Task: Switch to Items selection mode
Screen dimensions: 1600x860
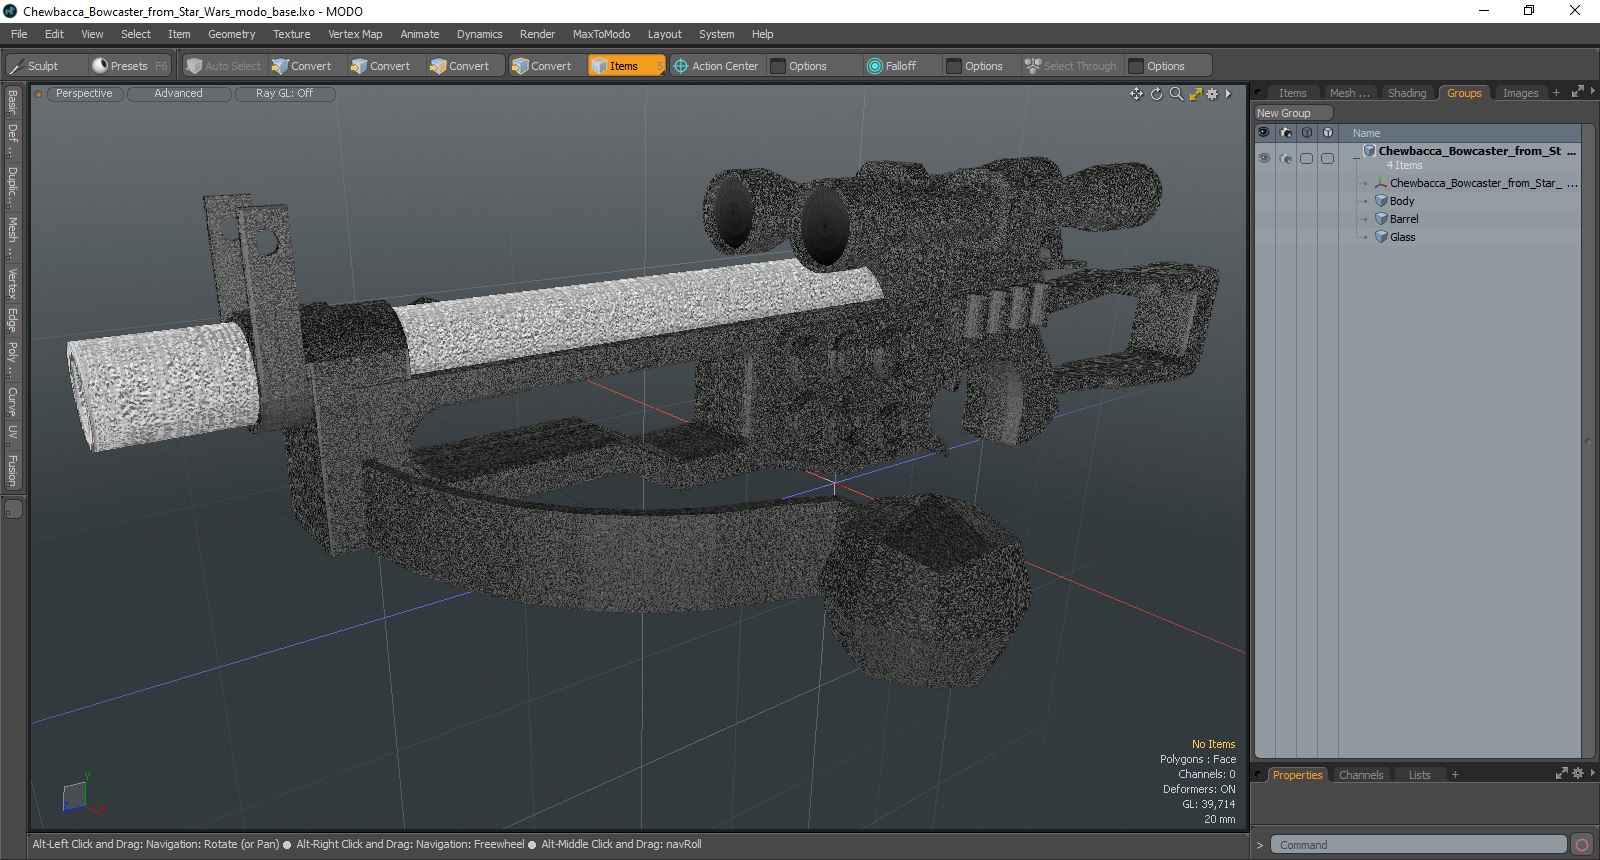Action: [x=626, y=66]
